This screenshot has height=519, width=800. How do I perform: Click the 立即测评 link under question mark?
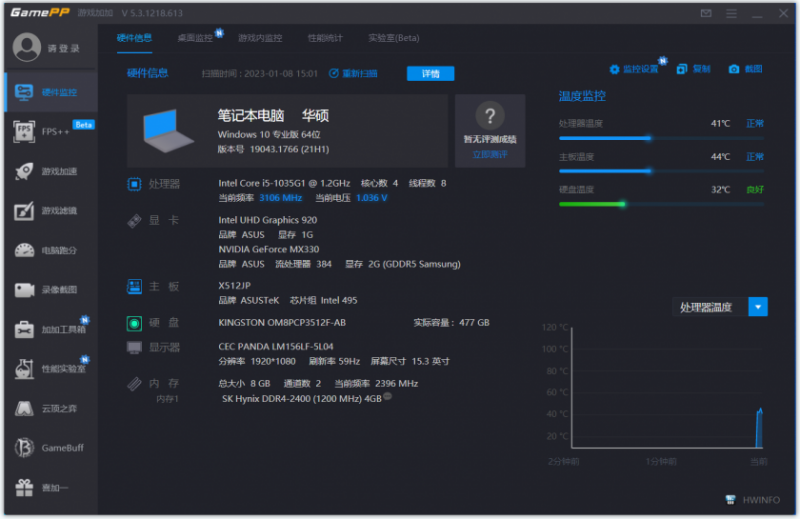(x=490, y=154)
